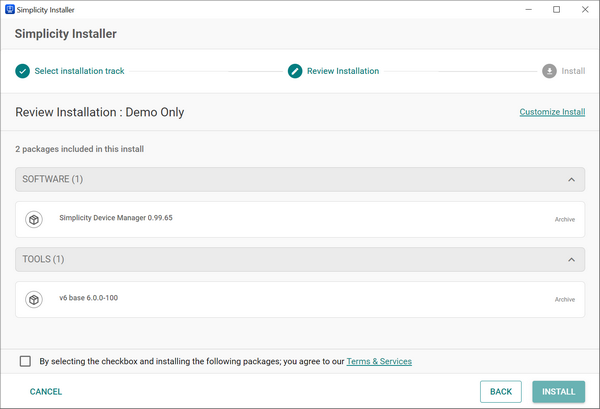The image size is (600, 409).
Task: Click the package icon beside Simplicity Device Manager
Action: (34, 220)
